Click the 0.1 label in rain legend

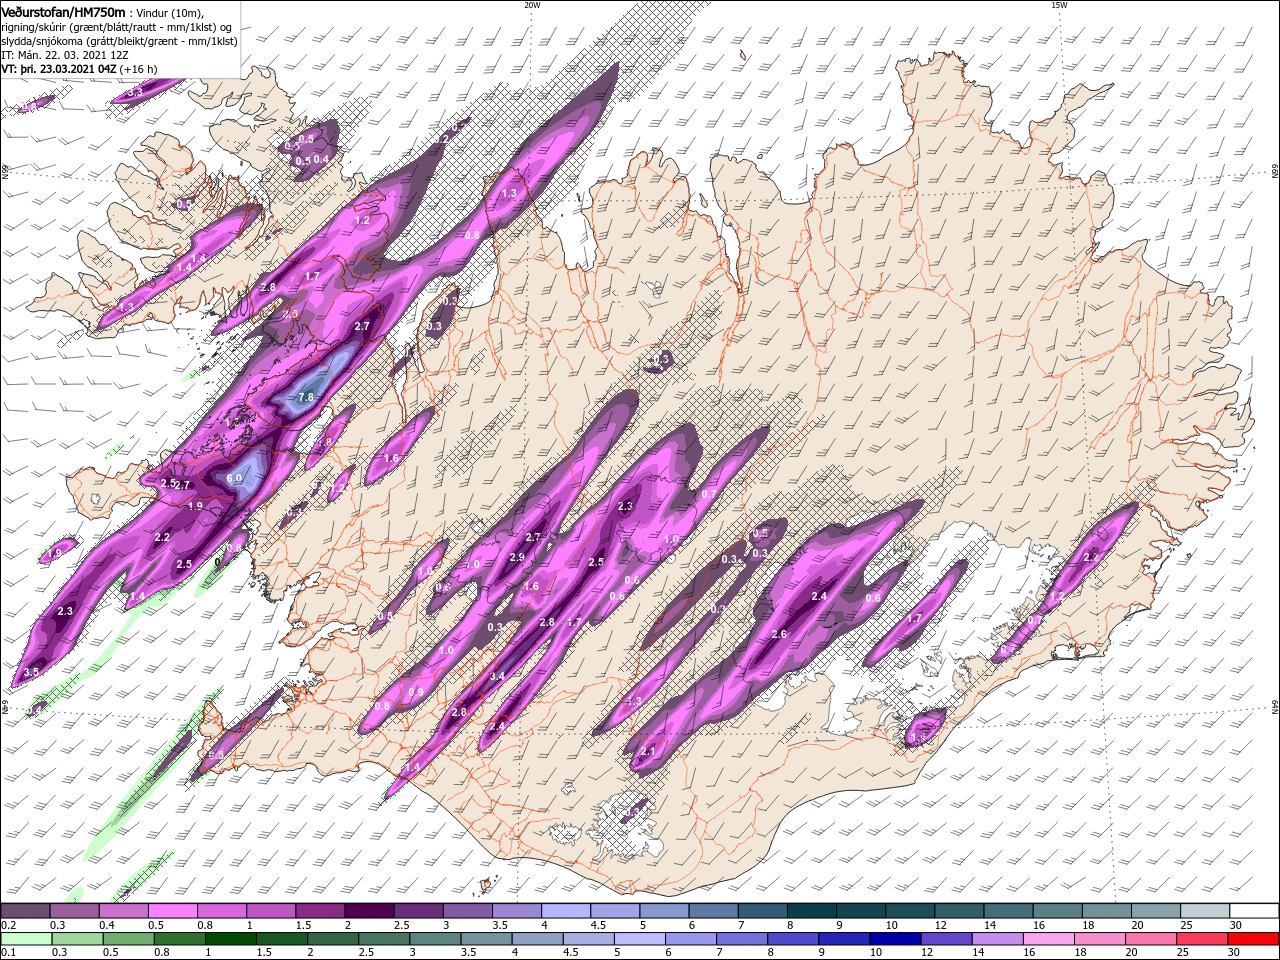pyautogui.click(x=8, y=953)
